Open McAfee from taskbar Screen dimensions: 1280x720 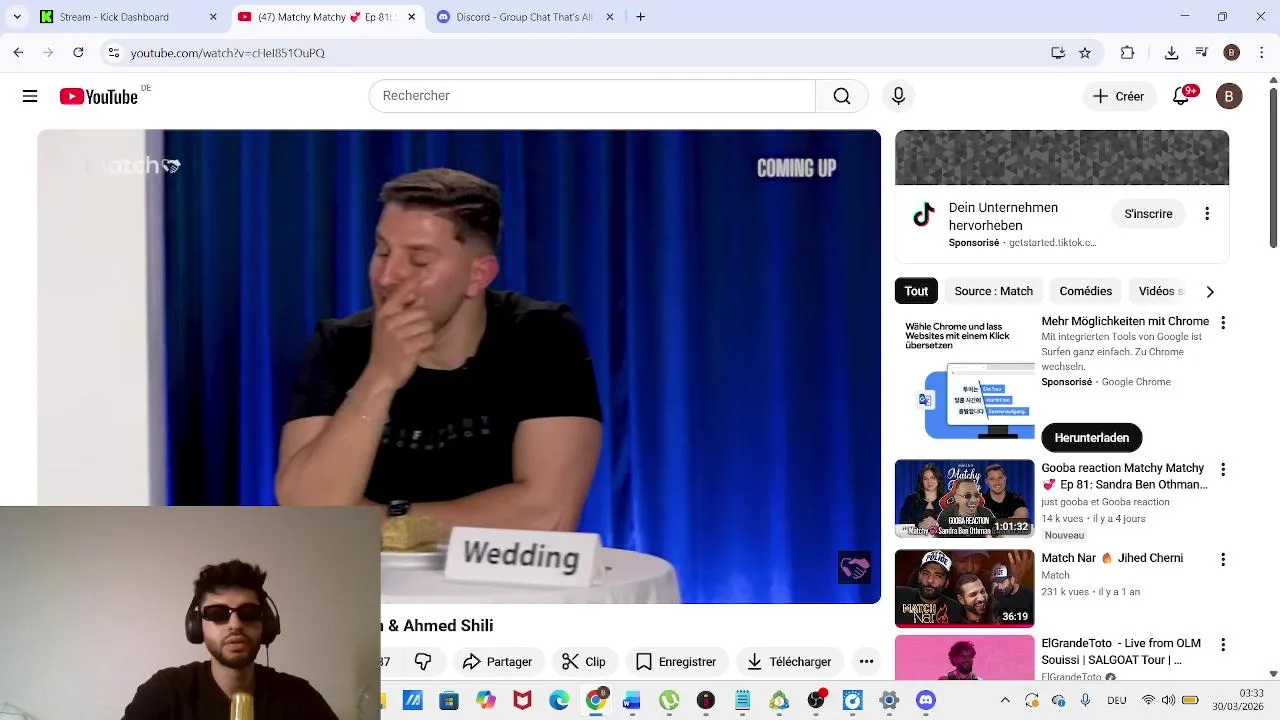[x=522, y=700]
